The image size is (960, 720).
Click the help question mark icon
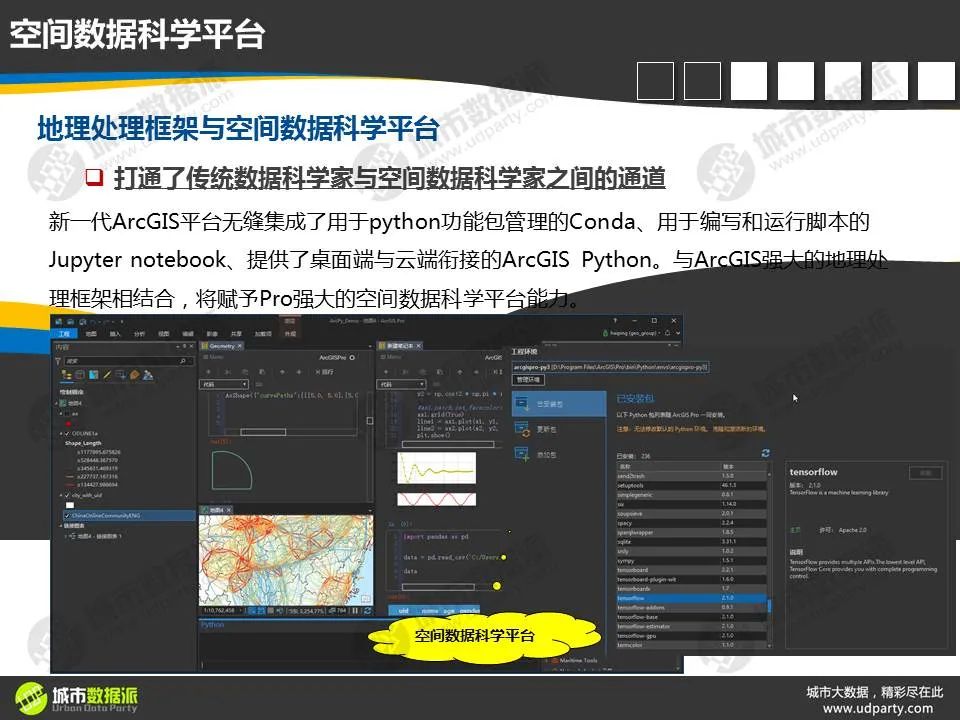coord(615,320)
